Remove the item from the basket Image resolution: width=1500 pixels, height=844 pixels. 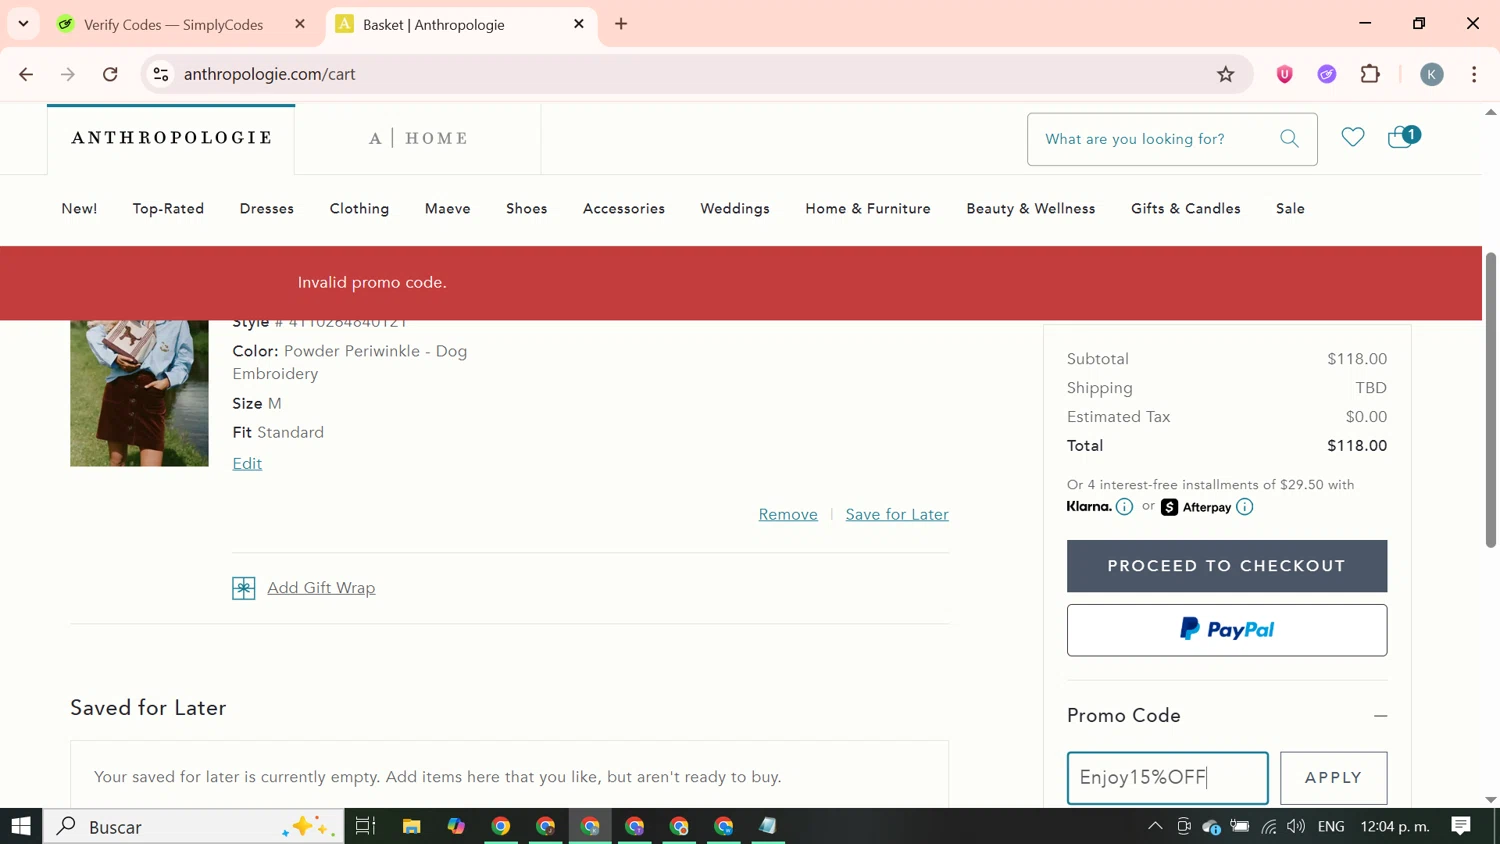[x=788, y=514]
